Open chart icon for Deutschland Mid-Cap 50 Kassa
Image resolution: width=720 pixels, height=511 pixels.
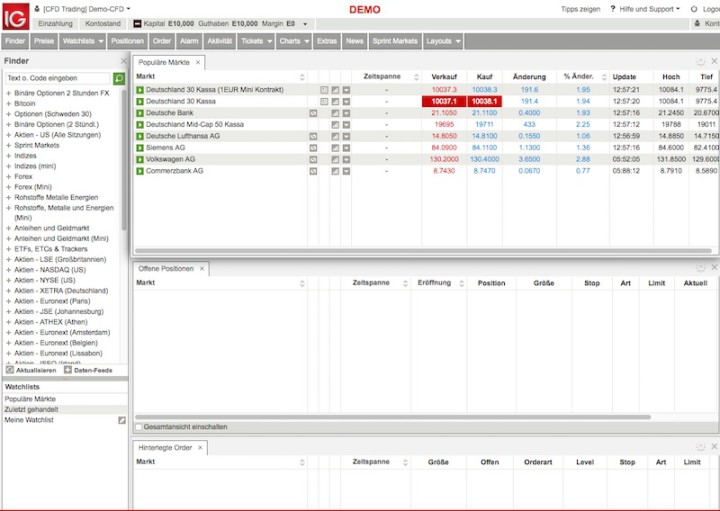tap(335, 124)
